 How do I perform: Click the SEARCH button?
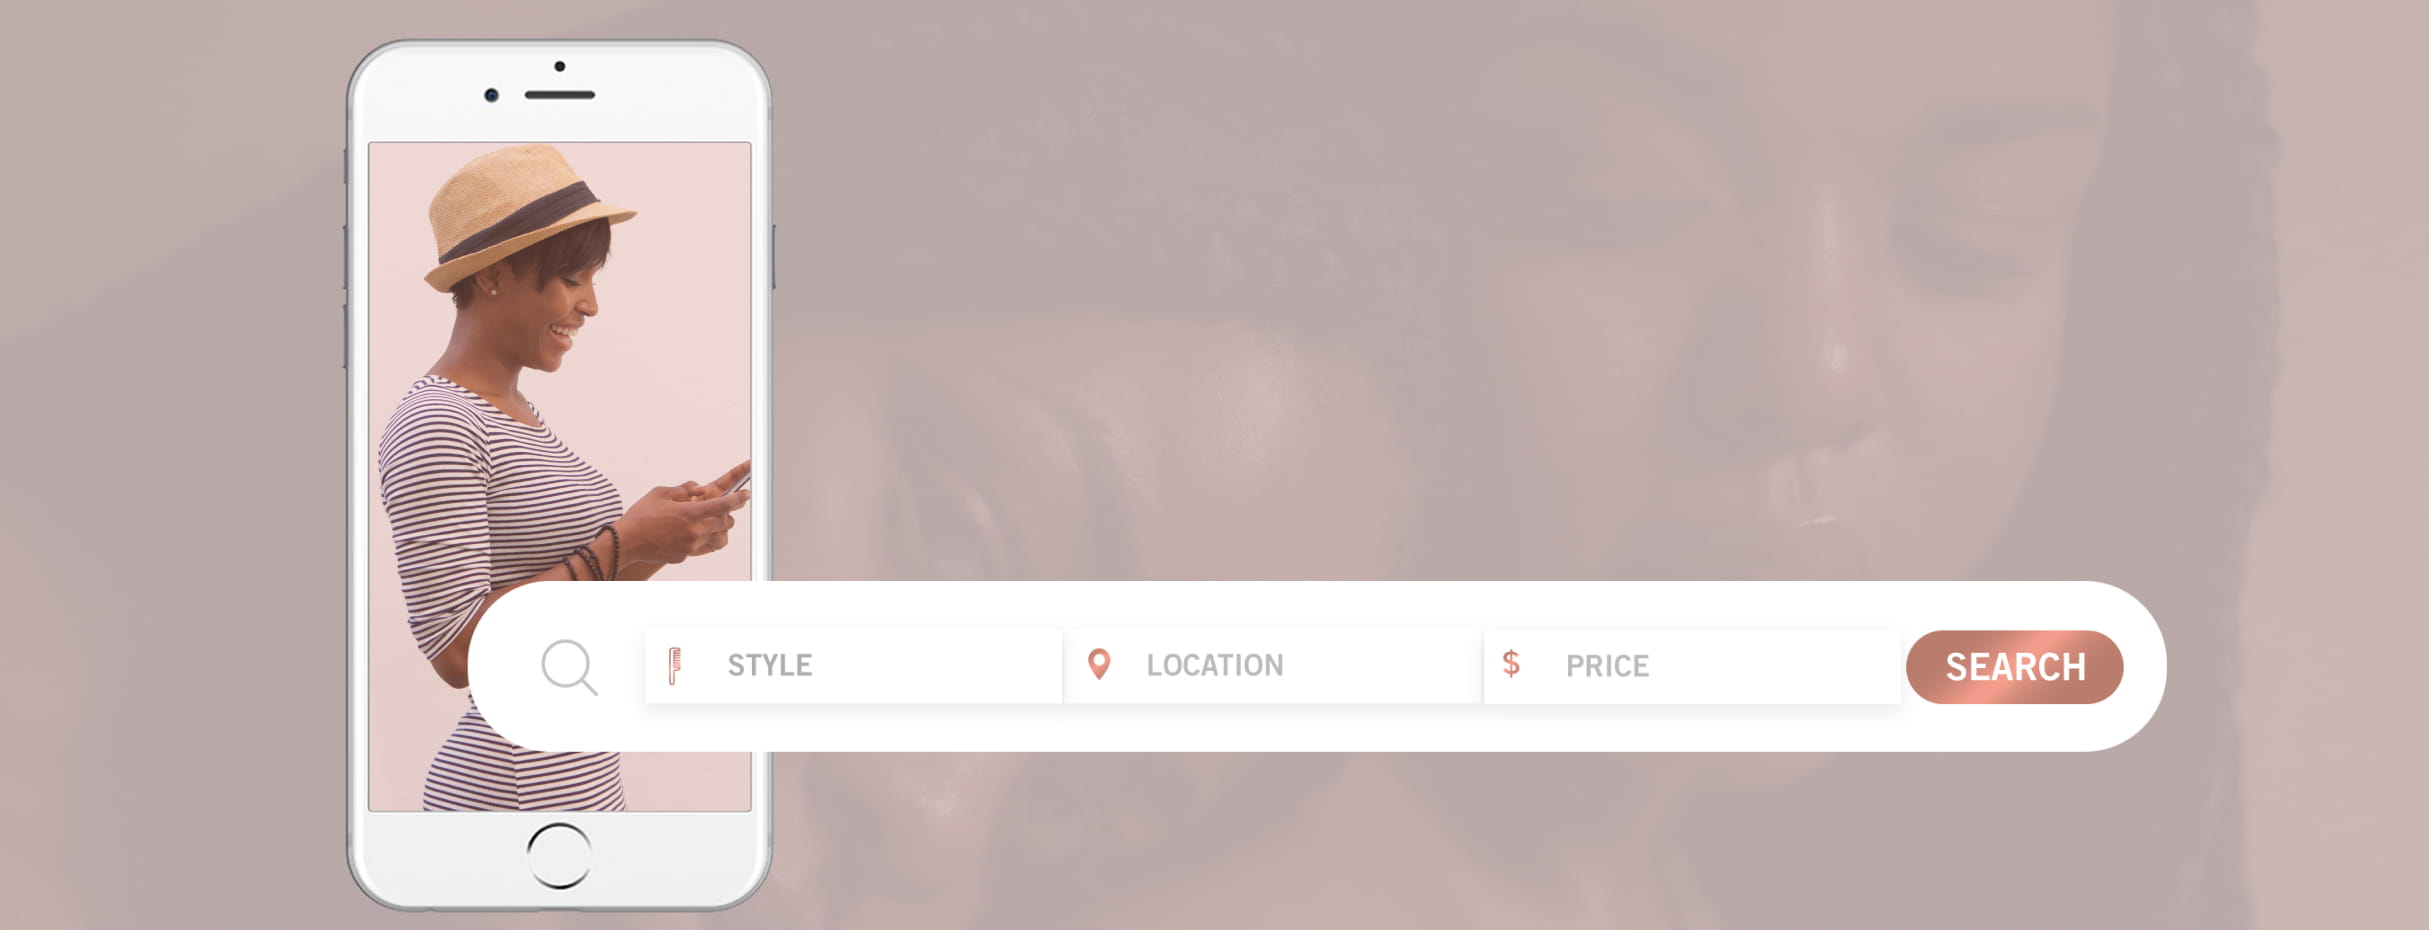[2014, 667]
